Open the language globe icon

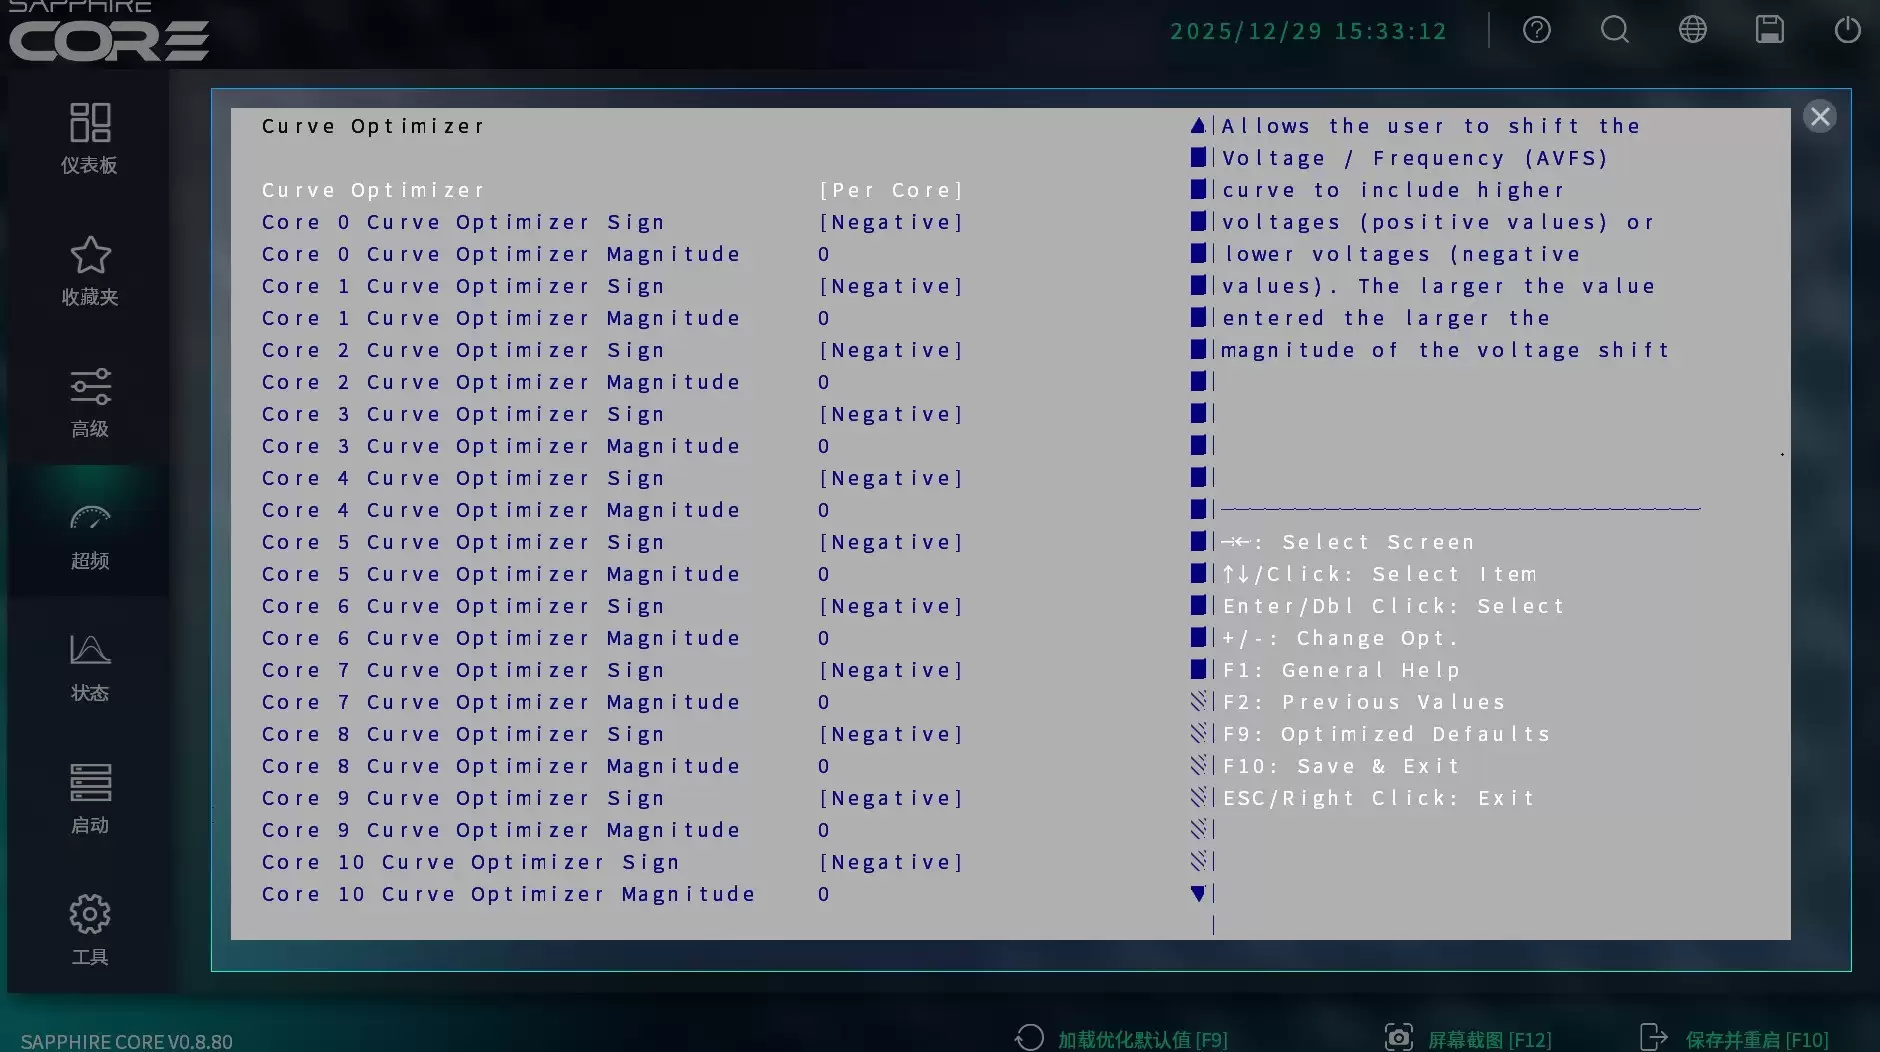pos(1691,30)
